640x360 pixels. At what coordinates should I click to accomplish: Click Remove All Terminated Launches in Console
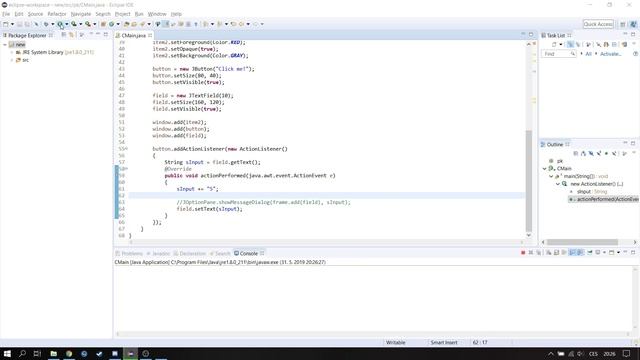click(x=539, y=253)
